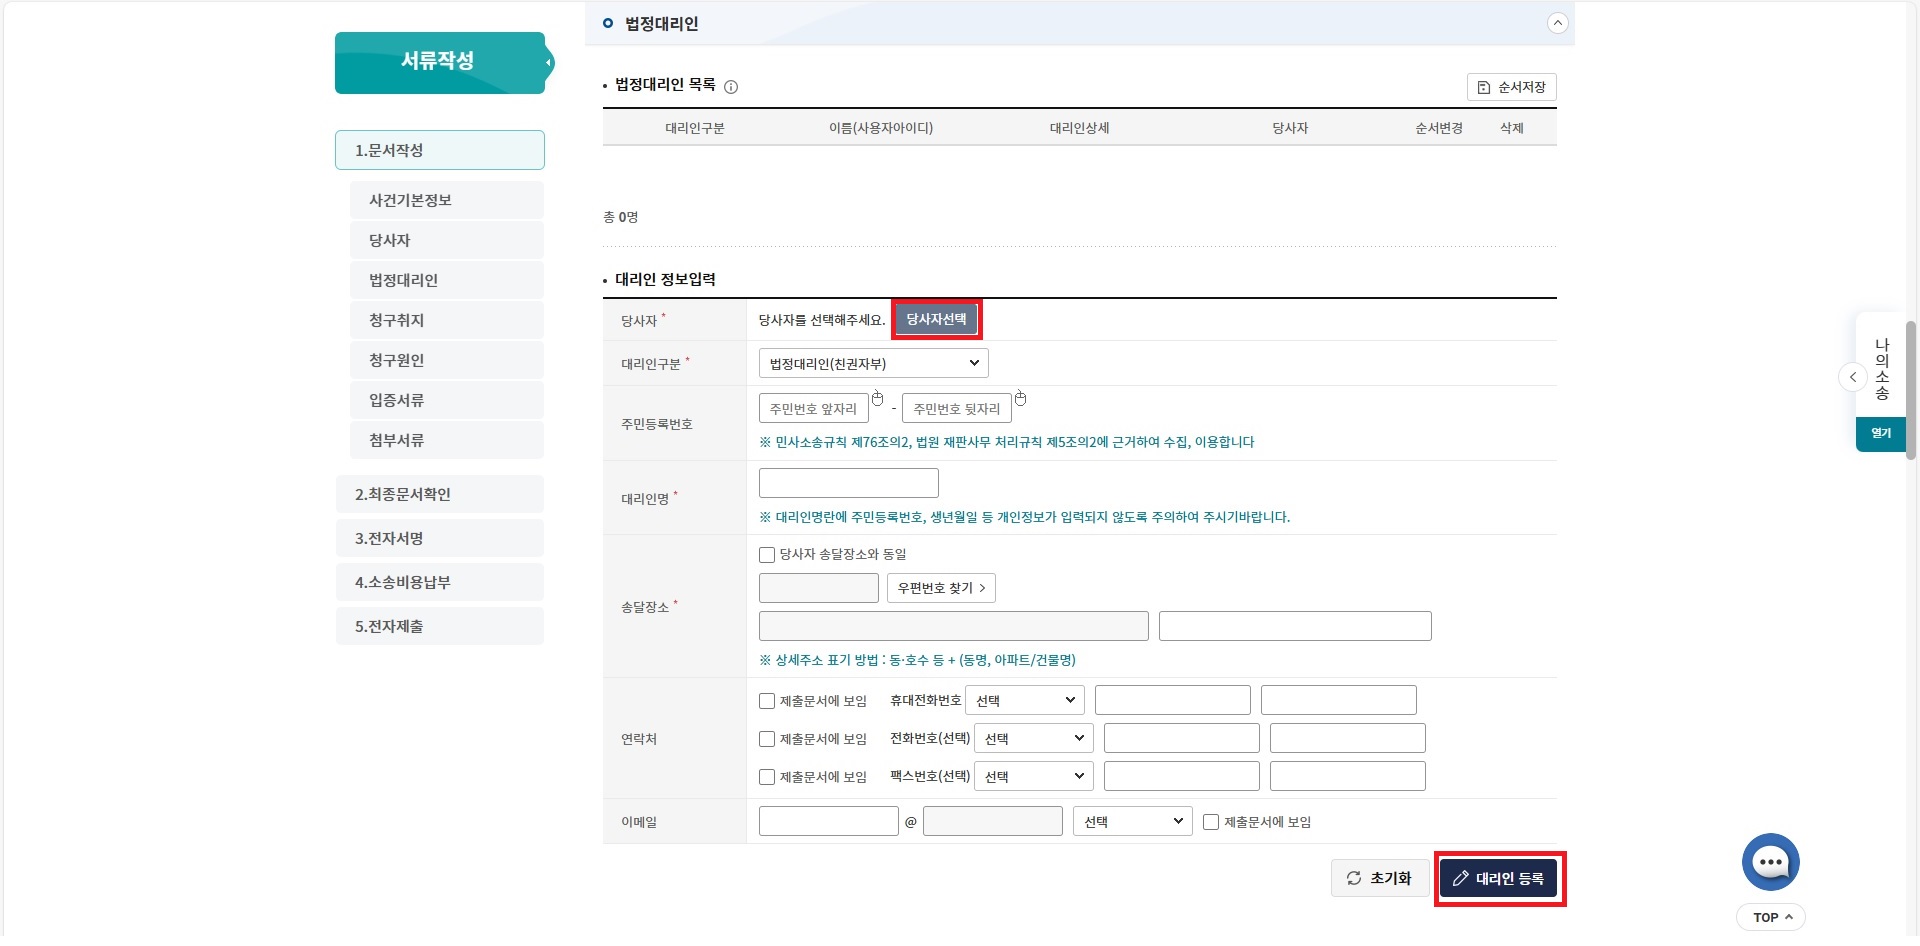Collapse the 법정대리인 section chevron
1920x946 pixels.
point(1557,22)
